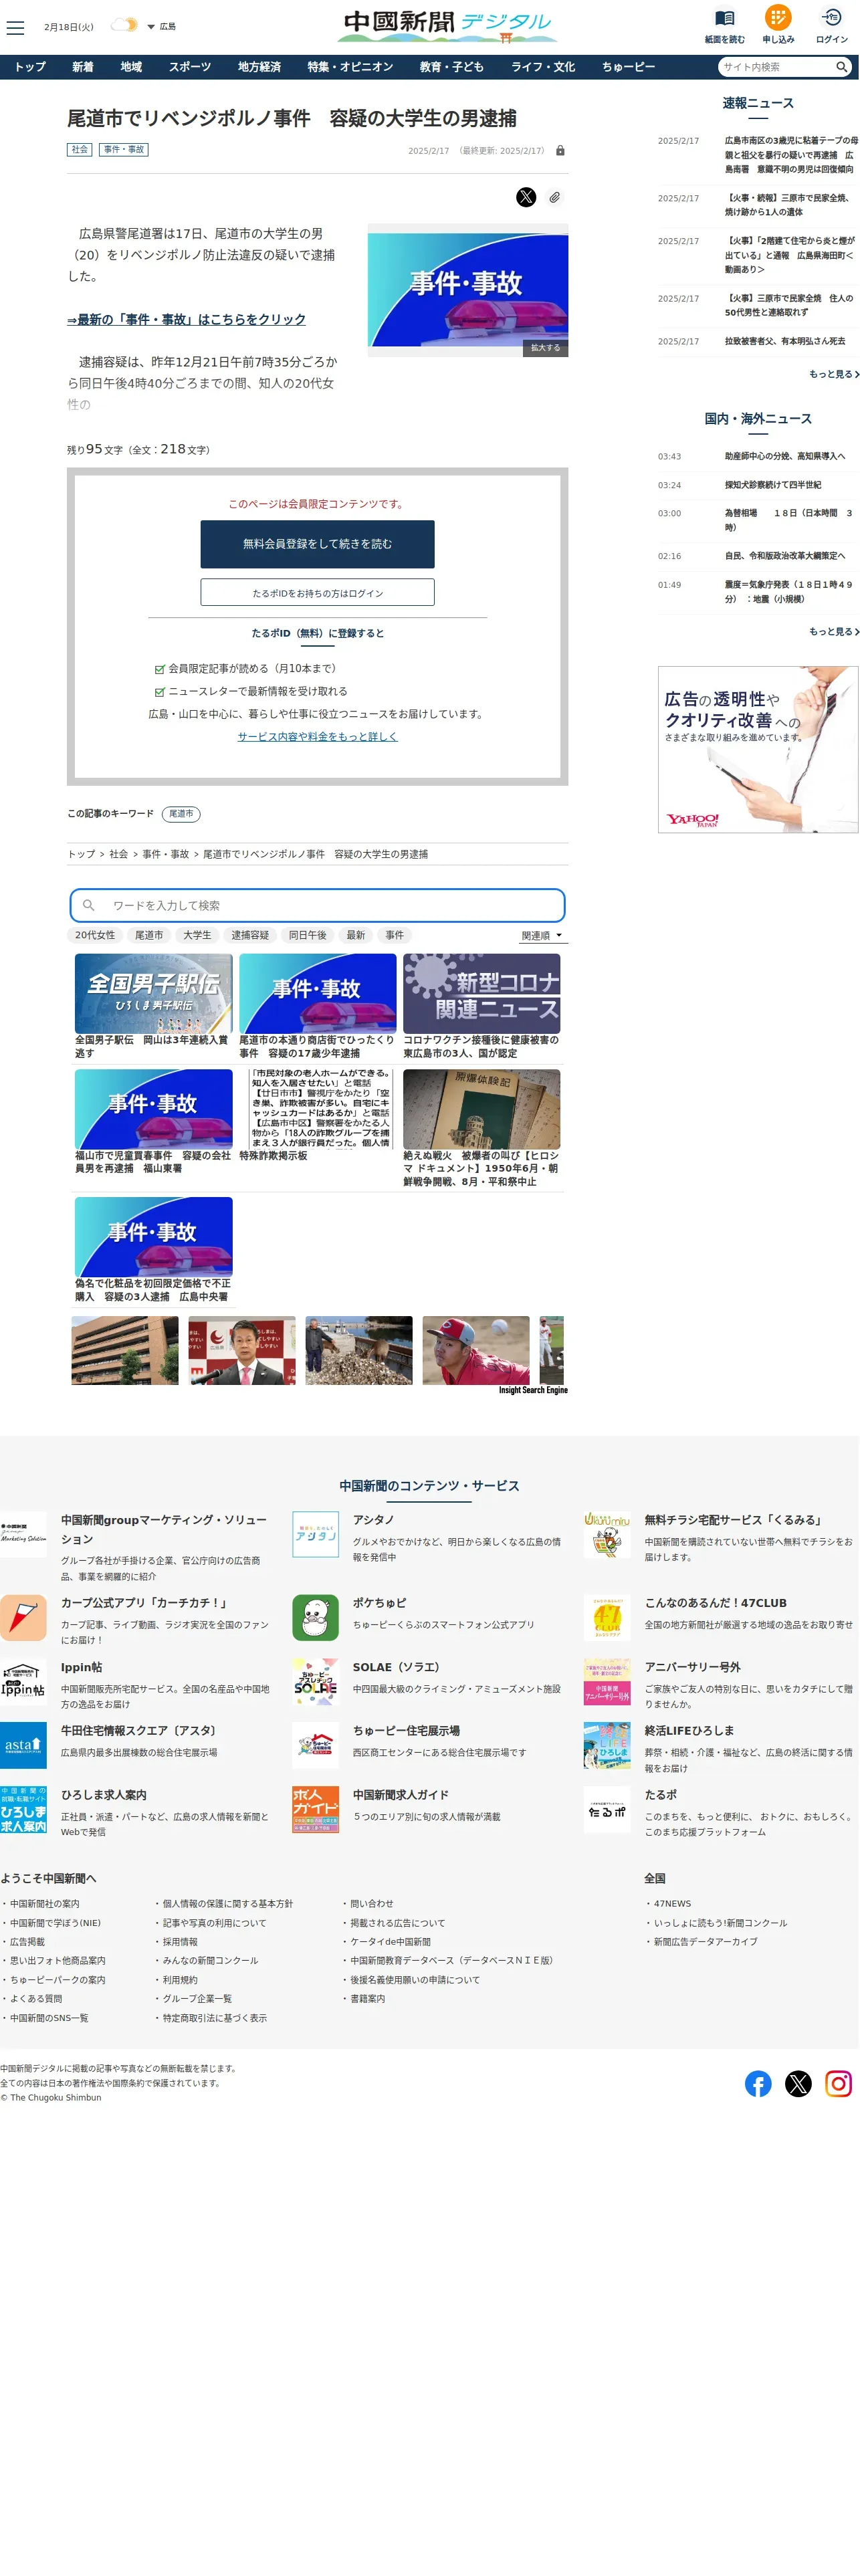Click the 社会 category tag
This screenshot has height=2576, width=860.
pyautogui.click(x=79, y=149)
